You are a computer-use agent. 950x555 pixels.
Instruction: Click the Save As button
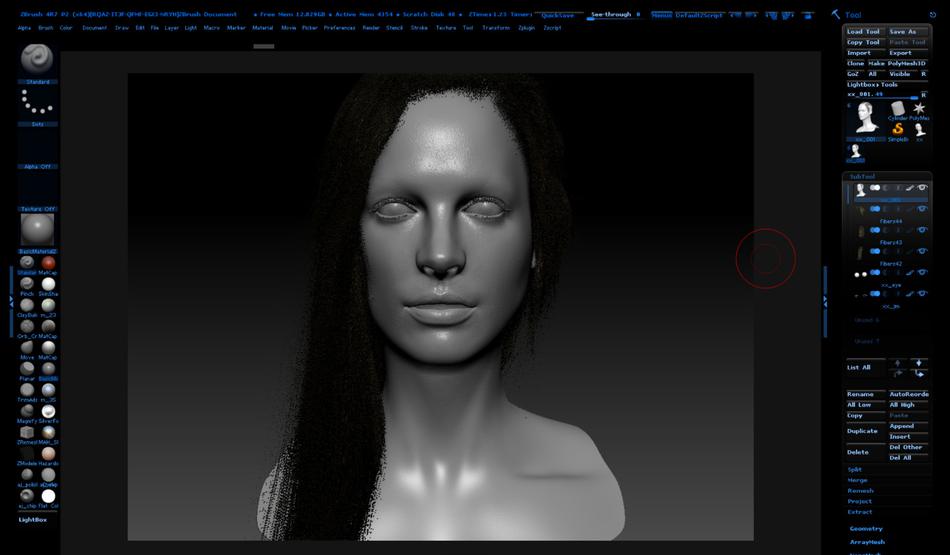click(908, 32)
